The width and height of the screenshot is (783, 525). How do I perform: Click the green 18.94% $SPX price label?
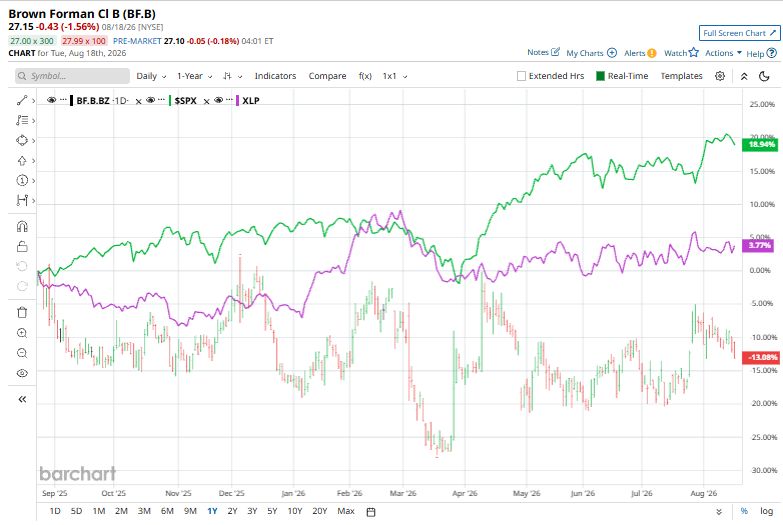pyautogui.click(x=760, y=144)
